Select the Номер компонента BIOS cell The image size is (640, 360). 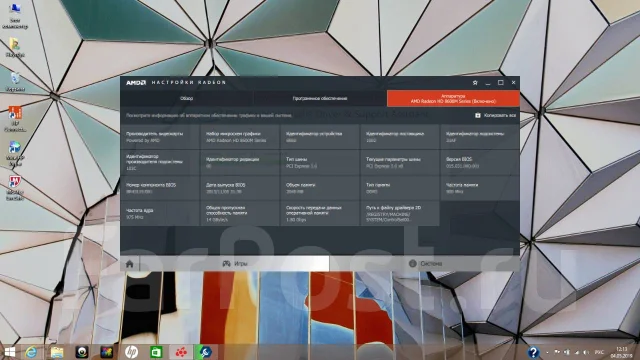point(160,188)
